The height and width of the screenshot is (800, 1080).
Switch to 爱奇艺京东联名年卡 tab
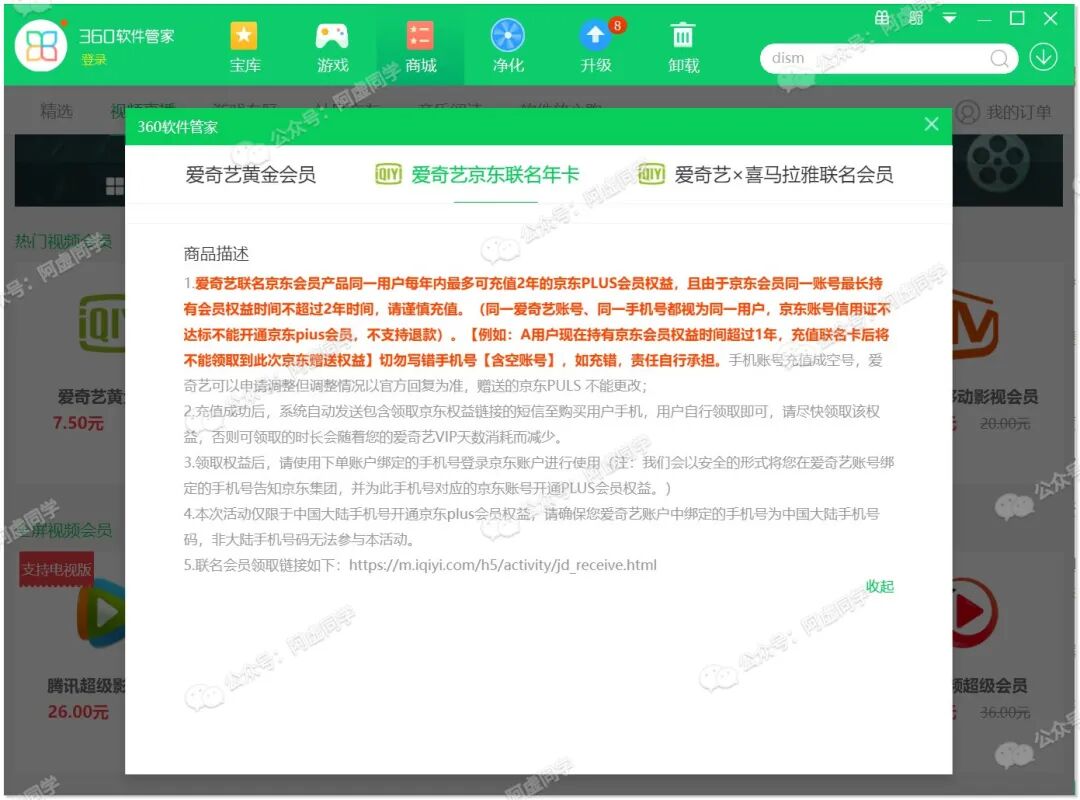(495, 175)
